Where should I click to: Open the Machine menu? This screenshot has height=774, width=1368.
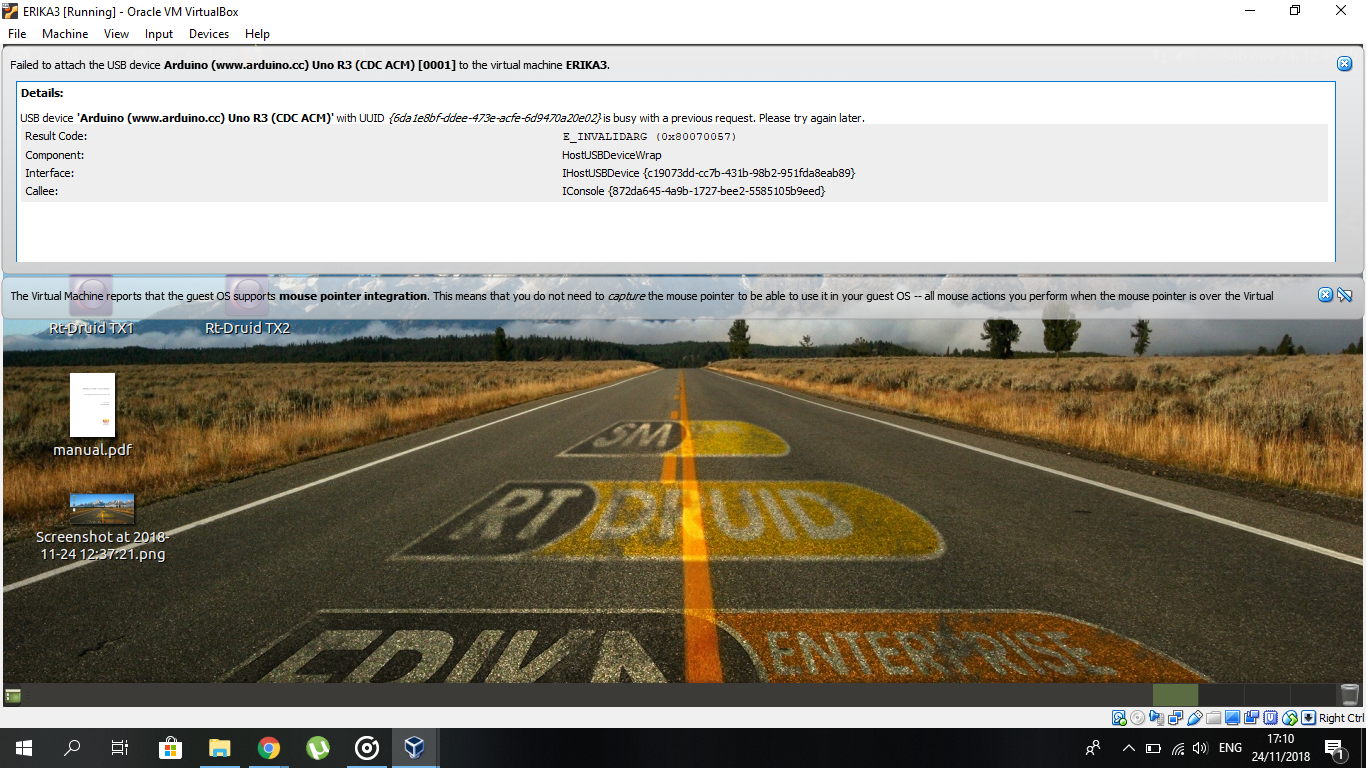65,34
